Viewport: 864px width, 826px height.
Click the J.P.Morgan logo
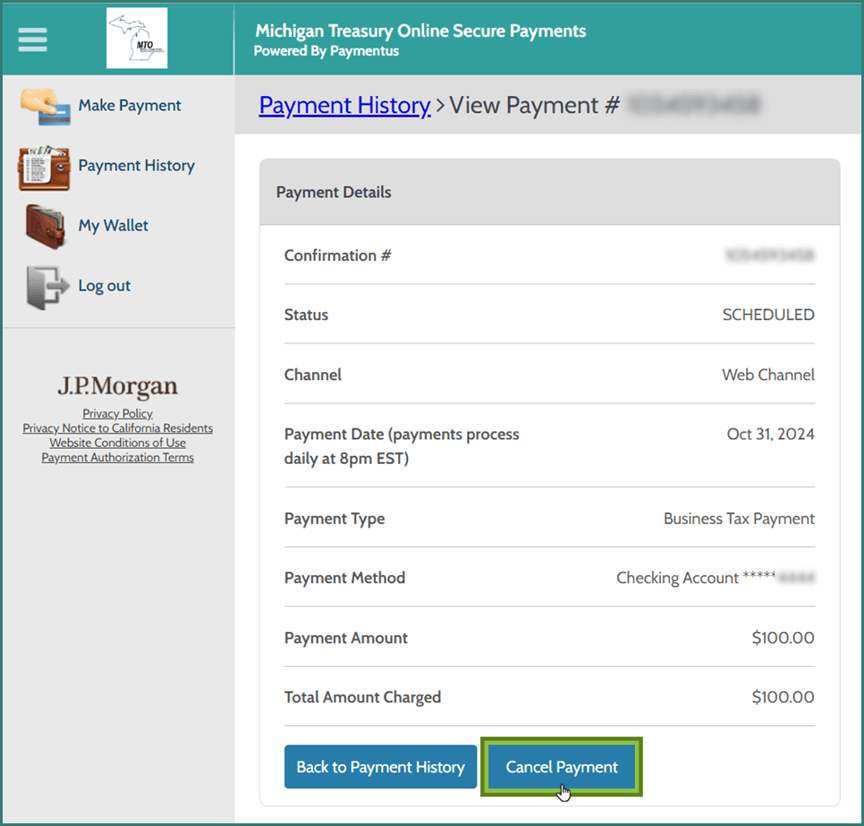(x=117, y=385)
